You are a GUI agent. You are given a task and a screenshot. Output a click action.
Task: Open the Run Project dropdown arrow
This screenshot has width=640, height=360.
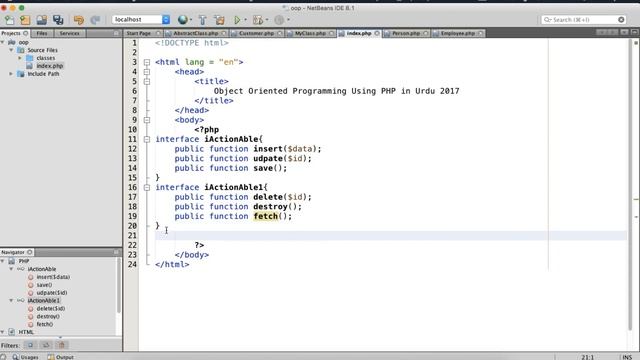(x=245, y=20)
